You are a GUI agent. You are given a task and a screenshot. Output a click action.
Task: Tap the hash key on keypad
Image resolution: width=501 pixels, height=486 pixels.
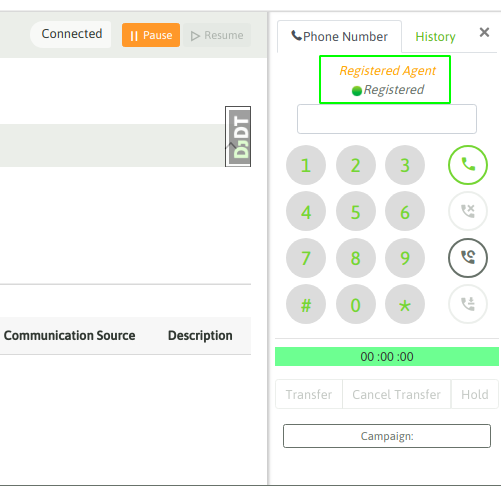point(306,304)
